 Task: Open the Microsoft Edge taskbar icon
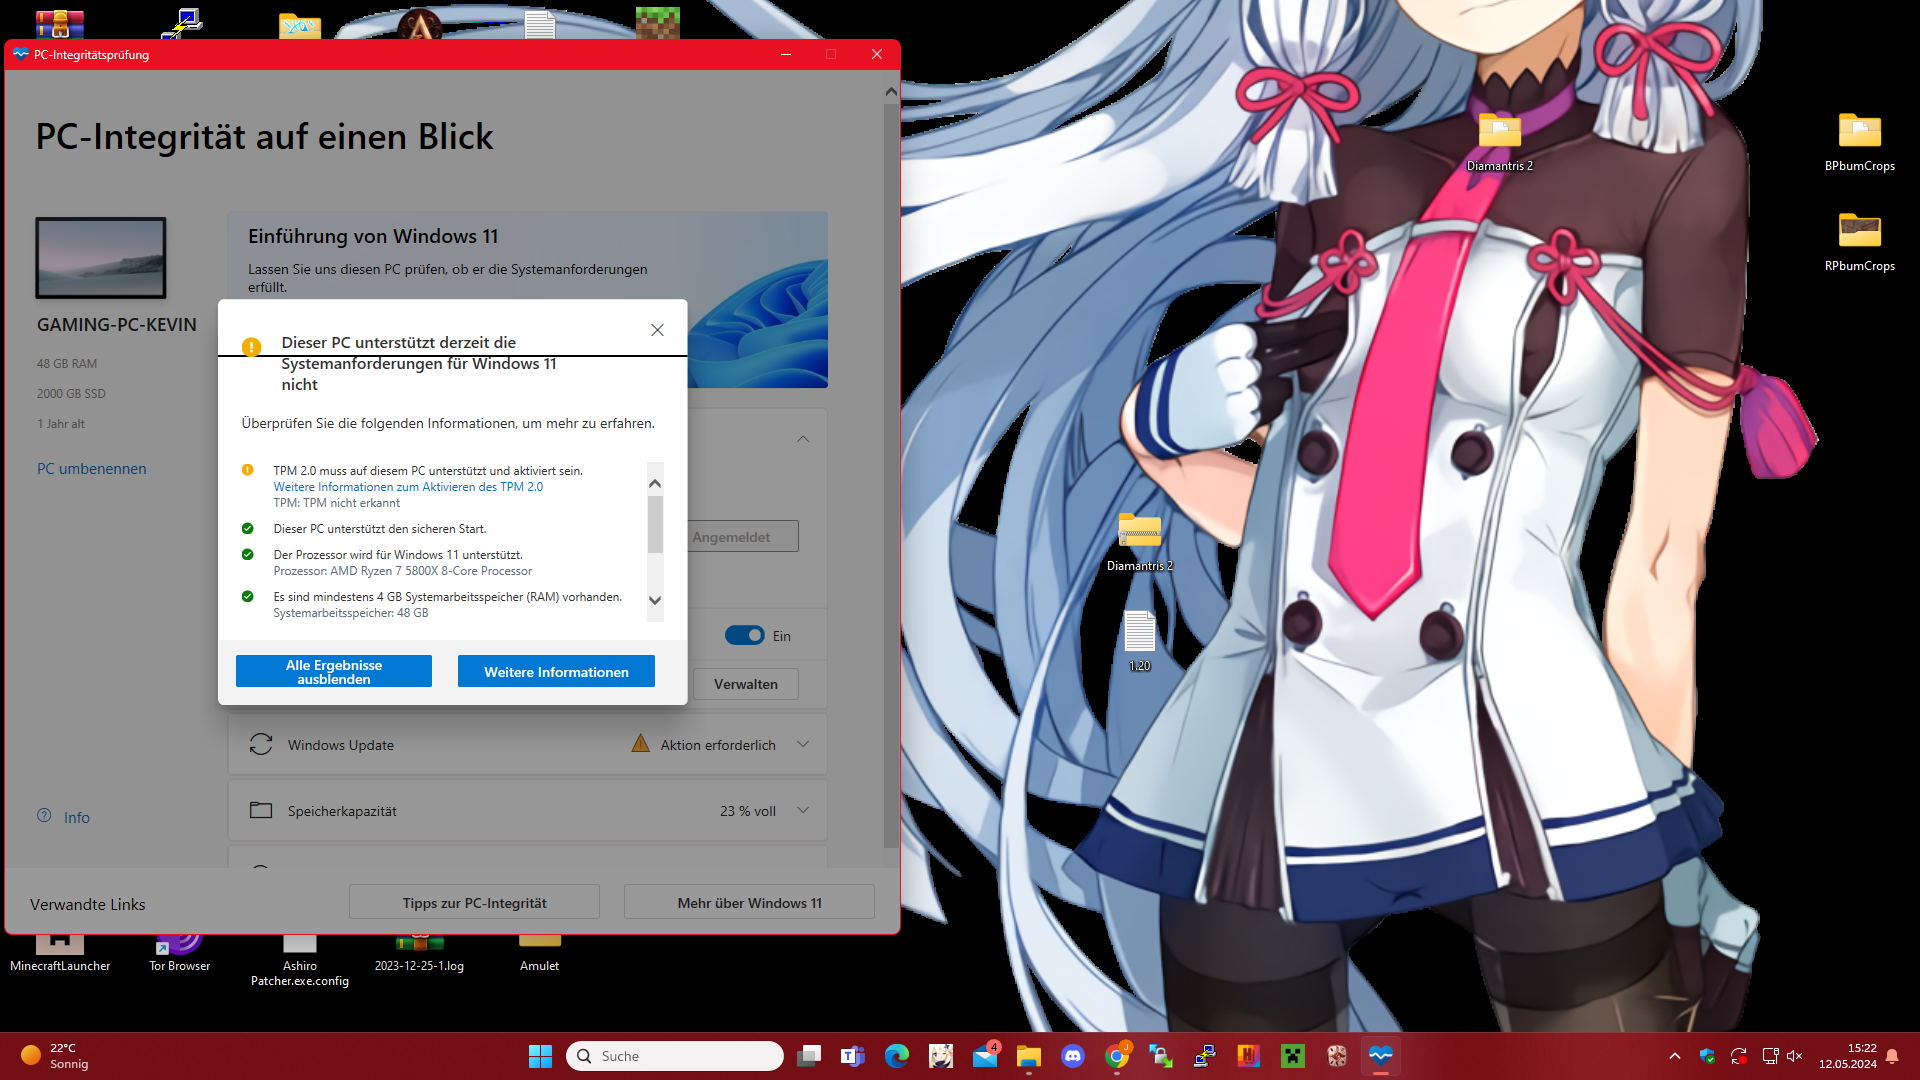coord(897,1056)
